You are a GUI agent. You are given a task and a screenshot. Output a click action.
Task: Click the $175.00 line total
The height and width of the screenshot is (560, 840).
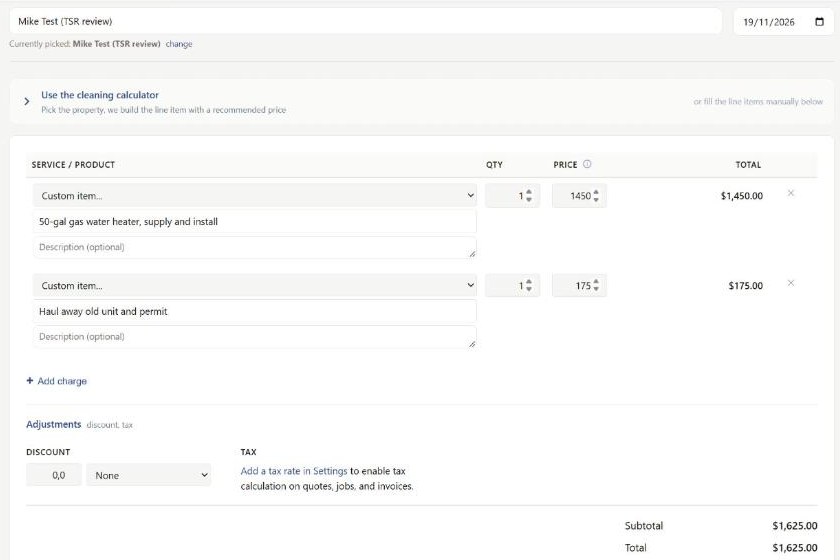pyautogui.click(x=745, y=286)
